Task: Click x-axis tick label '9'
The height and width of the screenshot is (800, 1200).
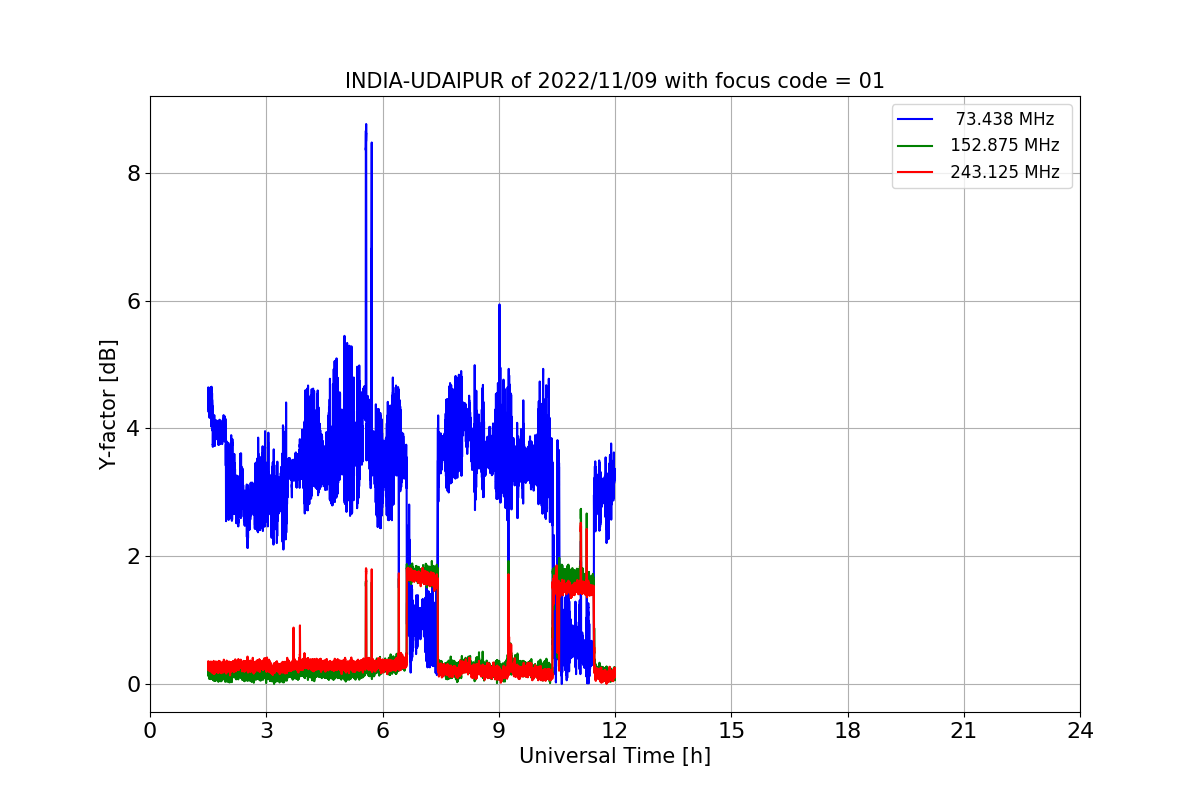Action: click(499, 731)
